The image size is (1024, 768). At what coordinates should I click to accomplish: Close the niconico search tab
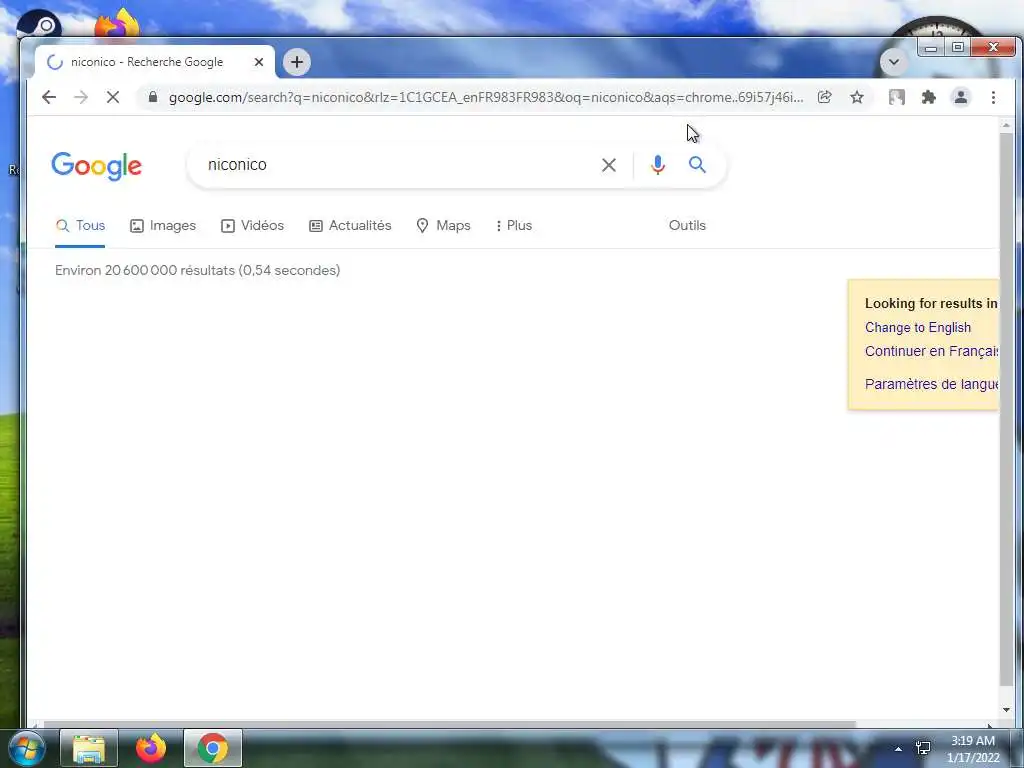point(259,62)
